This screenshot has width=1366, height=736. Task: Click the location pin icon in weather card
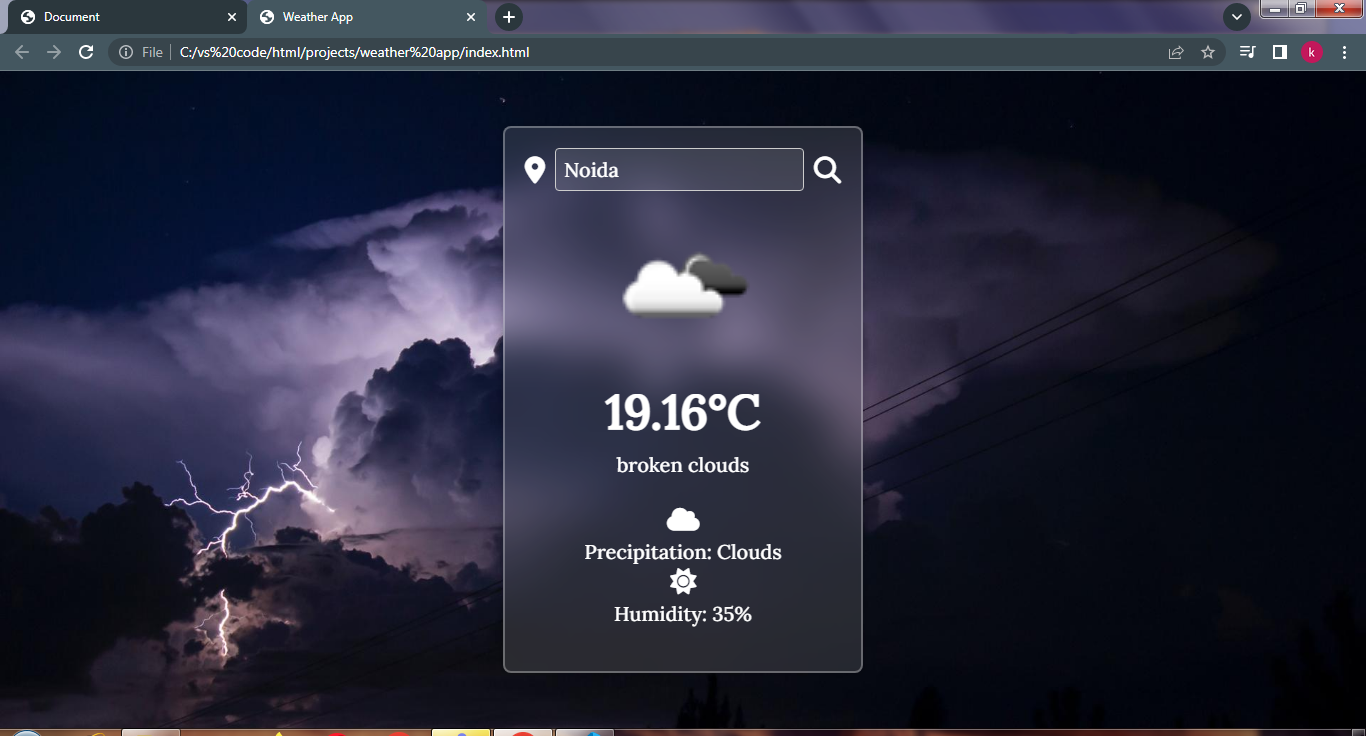click(x=534, y=170)
